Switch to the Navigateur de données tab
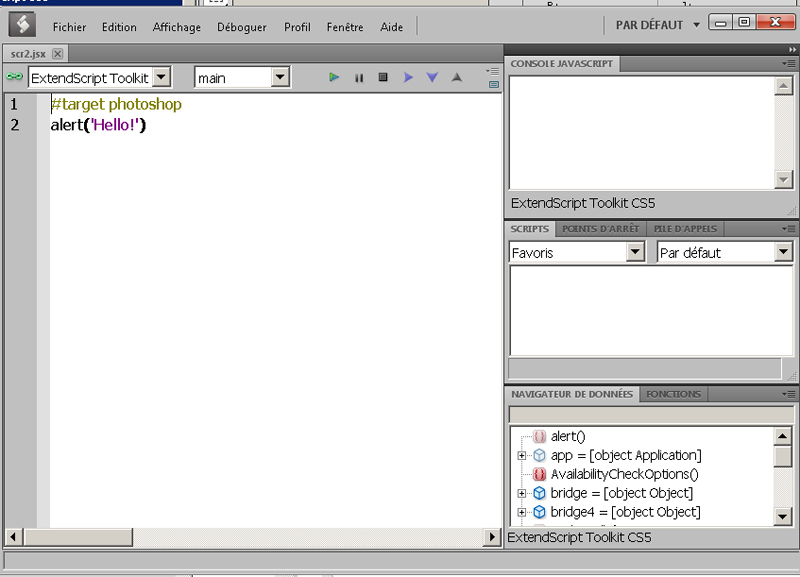 click(572, 394)
